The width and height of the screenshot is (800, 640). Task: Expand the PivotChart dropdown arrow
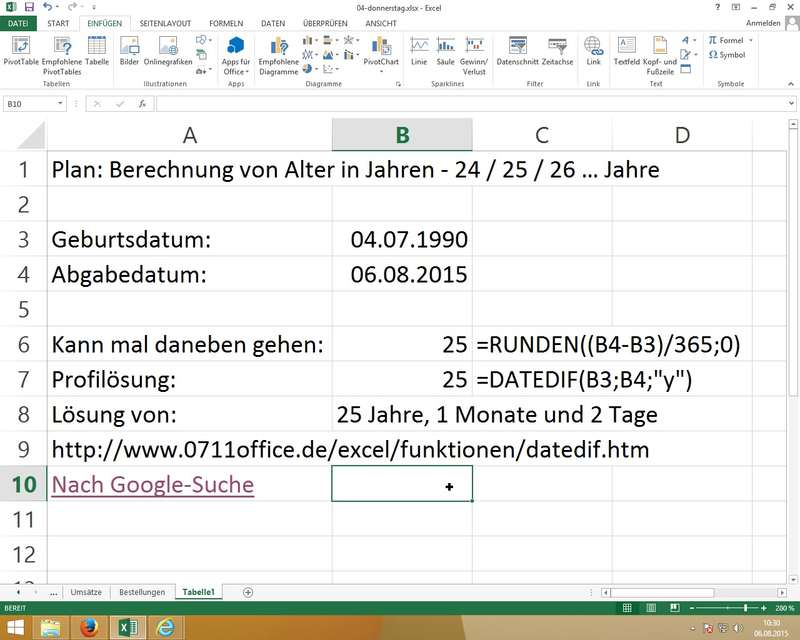[x=380, y=72]
